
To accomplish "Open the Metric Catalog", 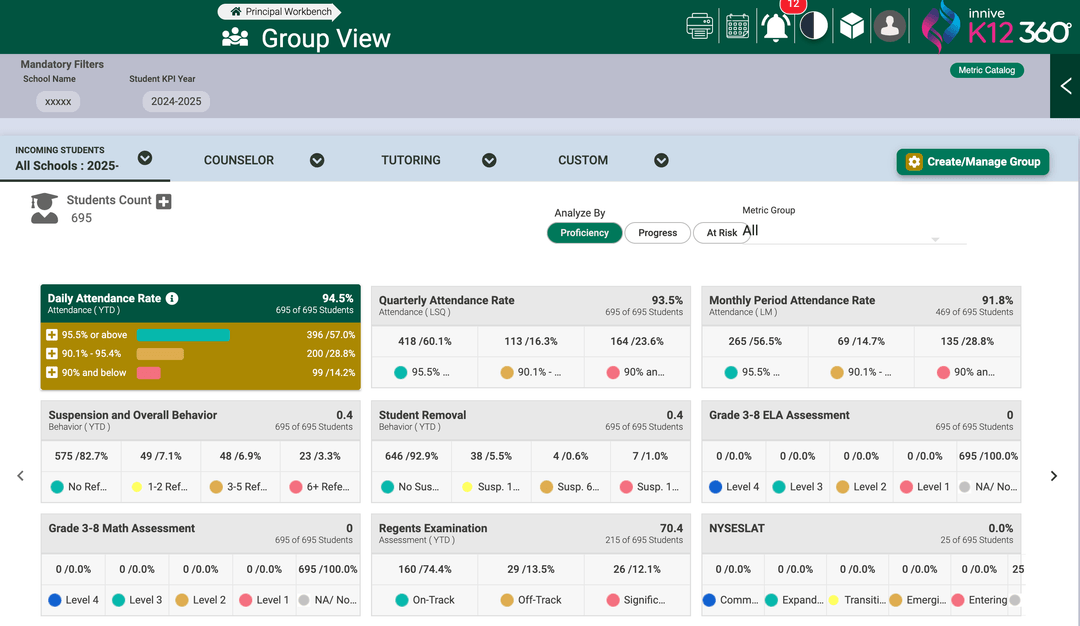I will (x=986, y=70).
